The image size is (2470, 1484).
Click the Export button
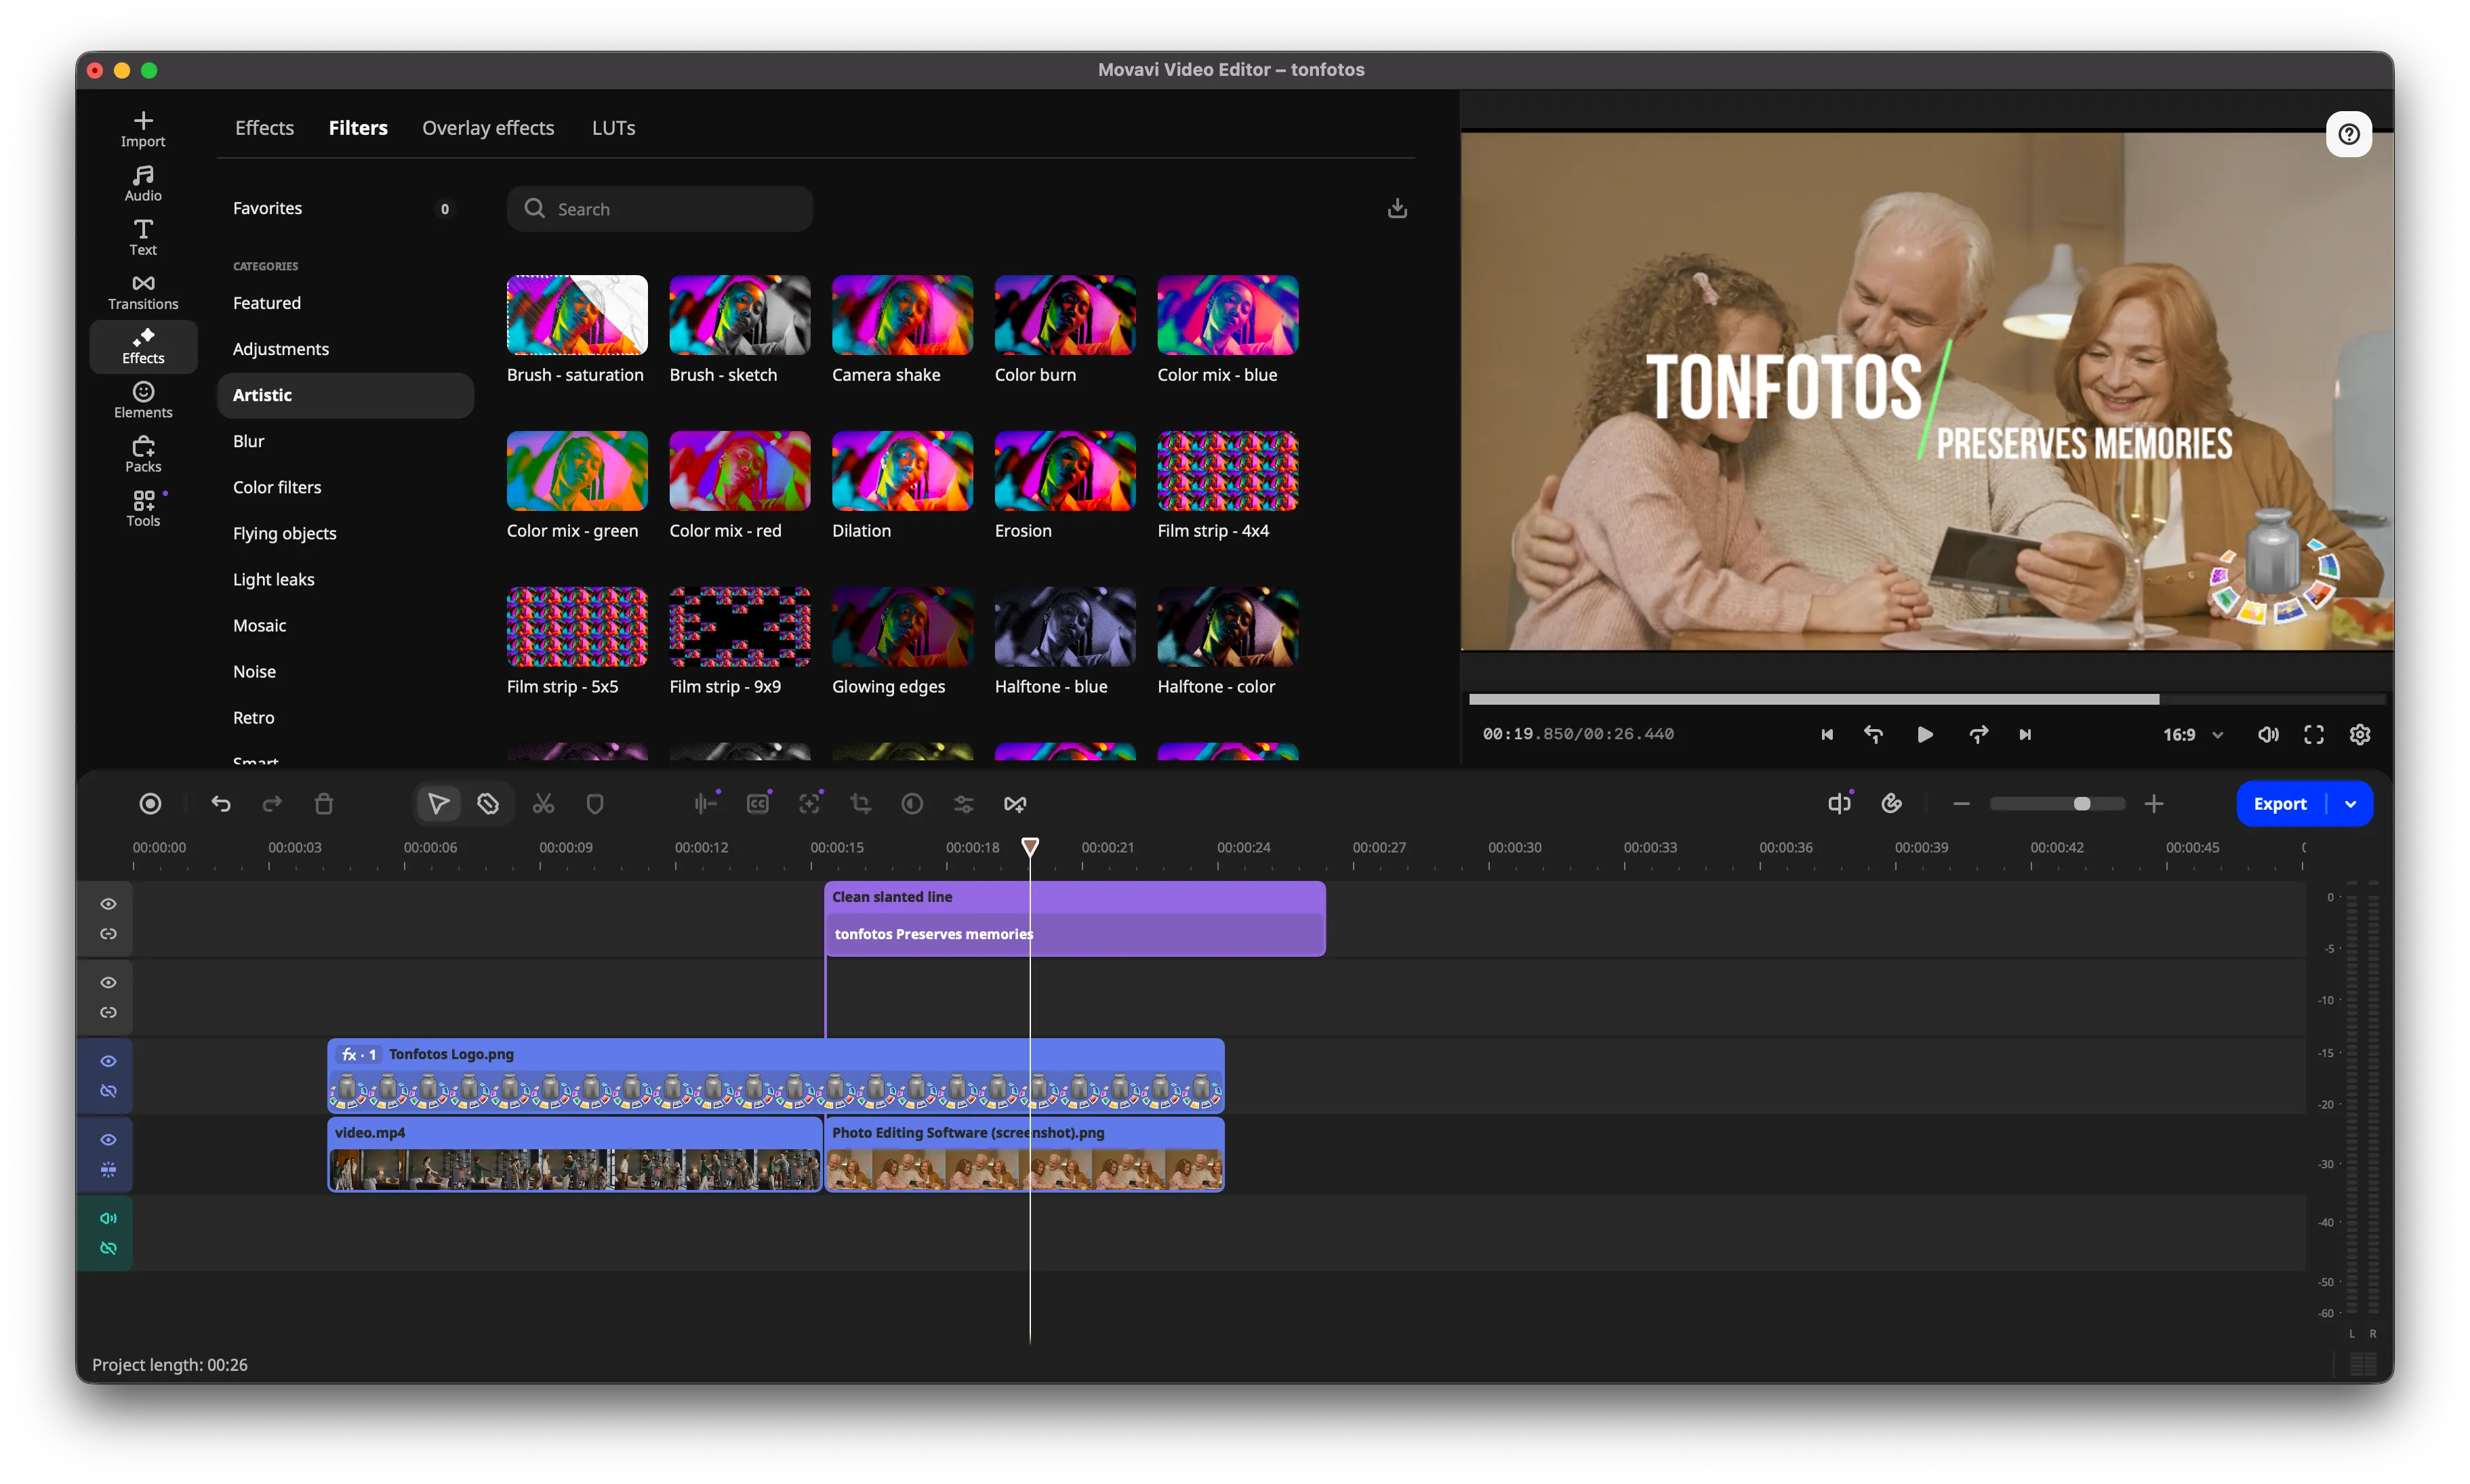2280,804
